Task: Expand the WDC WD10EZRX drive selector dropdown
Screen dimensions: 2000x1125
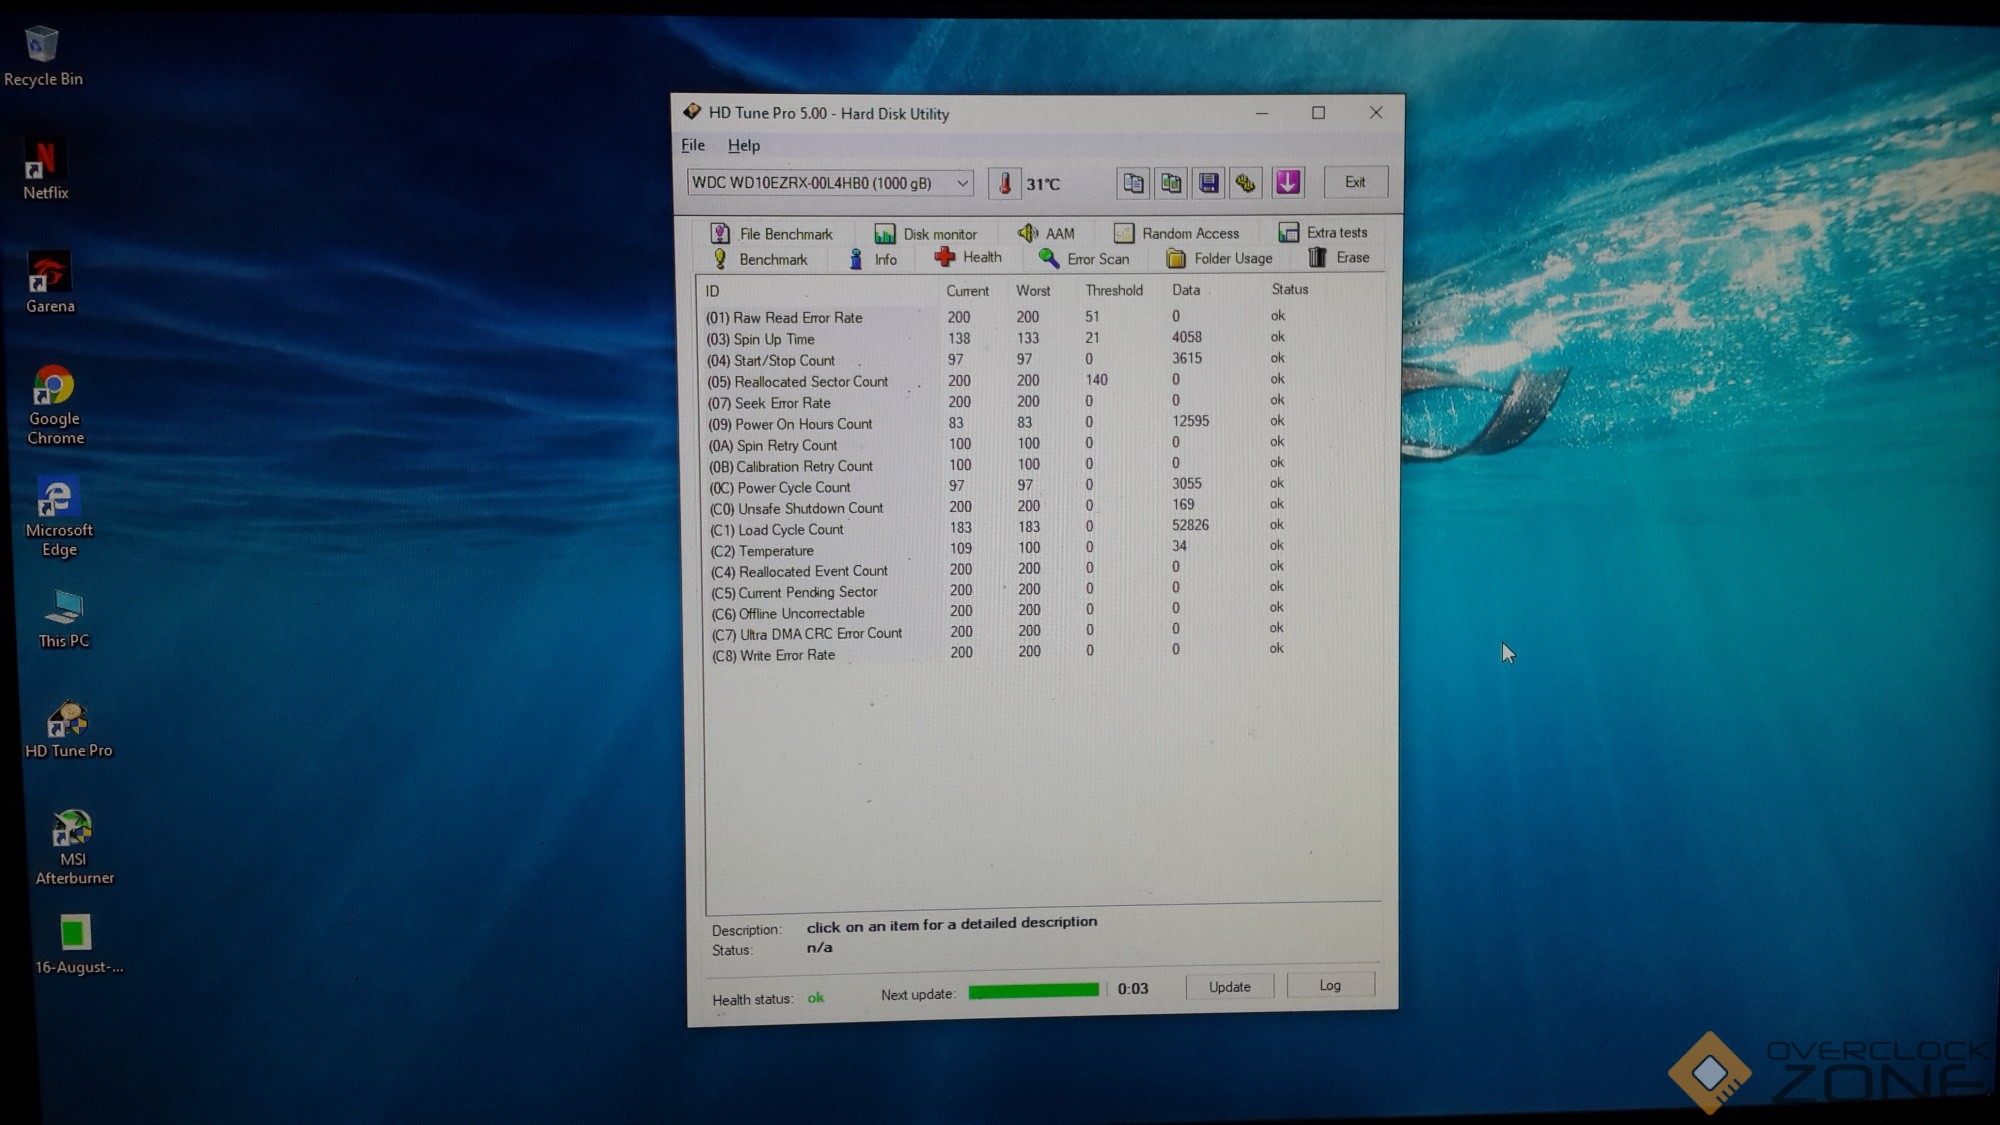Action: [962, 183]
